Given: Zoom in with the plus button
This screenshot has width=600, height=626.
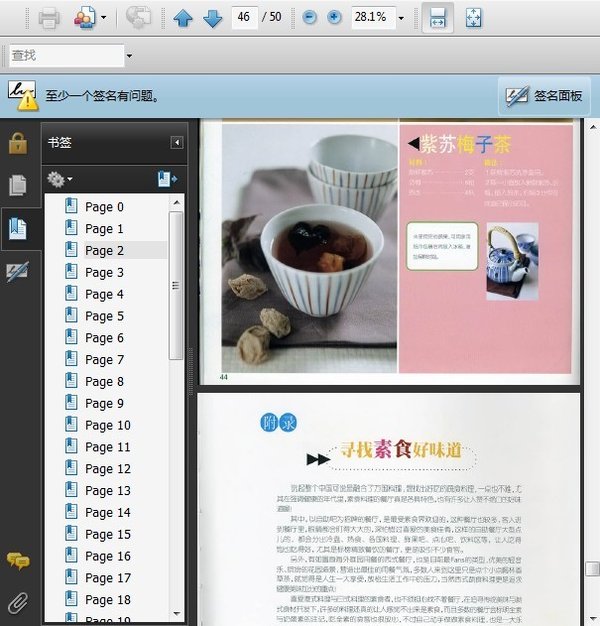Looking at the screenshot, I should coord(334,18).
